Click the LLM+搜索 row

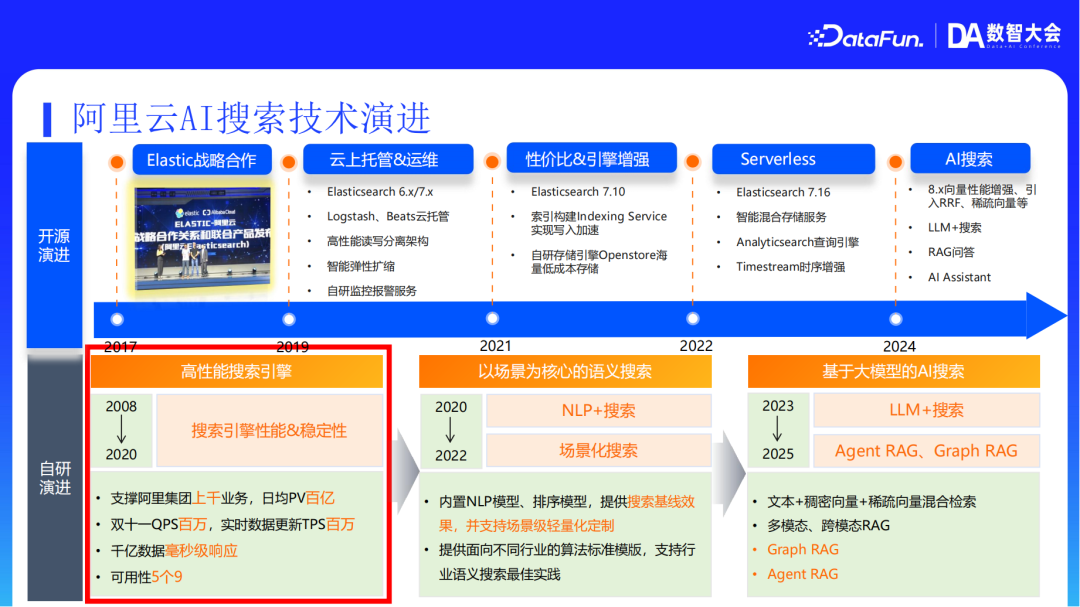tap(927, 410)
